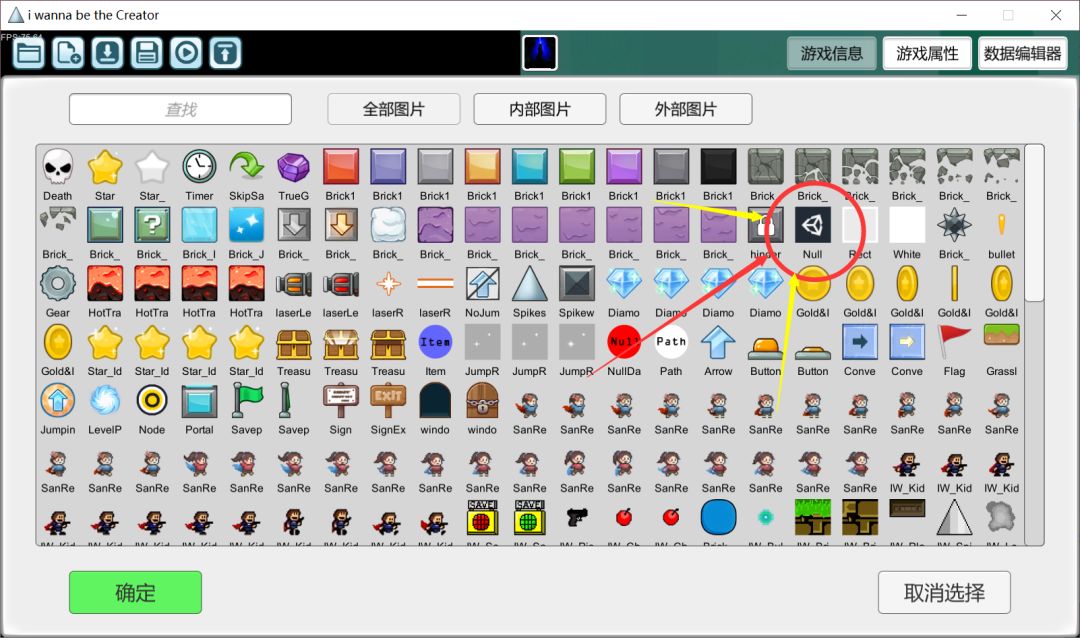
Task: Select the Jumpin orange ring sprite
Action: point(58,401)
